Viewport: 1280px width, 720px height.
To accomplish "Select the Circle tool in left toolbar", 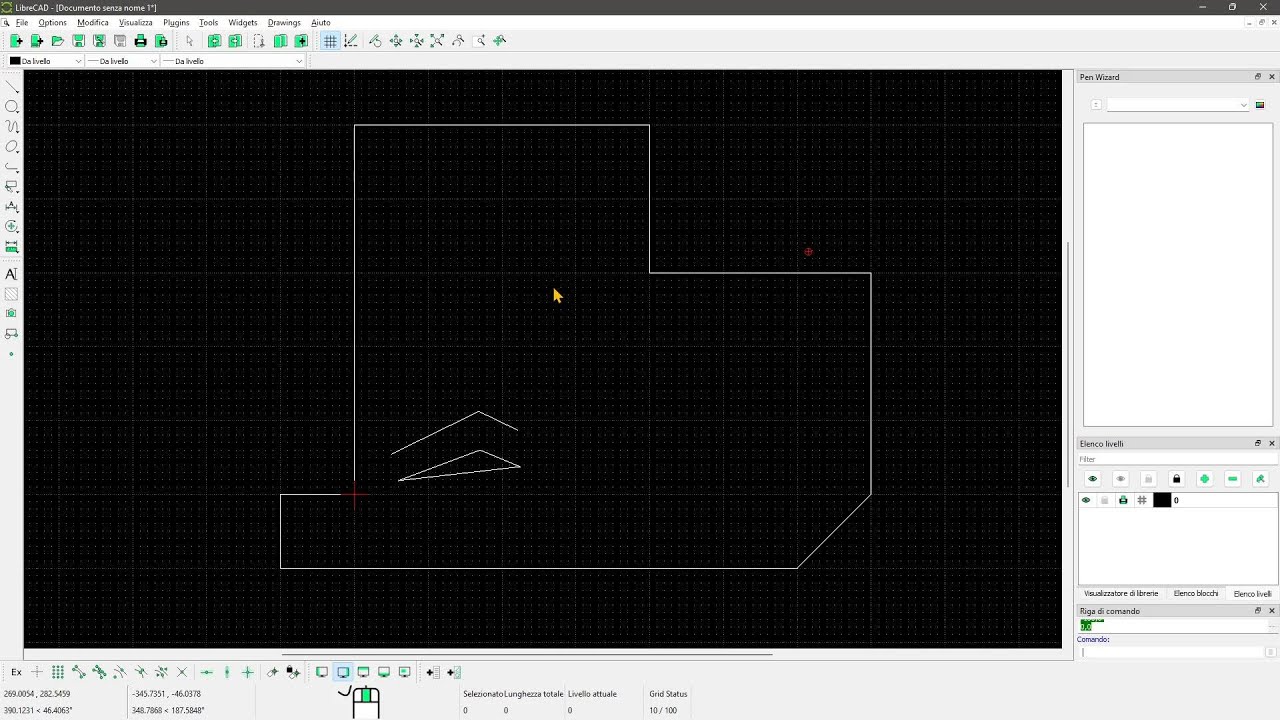I will 12,107.
